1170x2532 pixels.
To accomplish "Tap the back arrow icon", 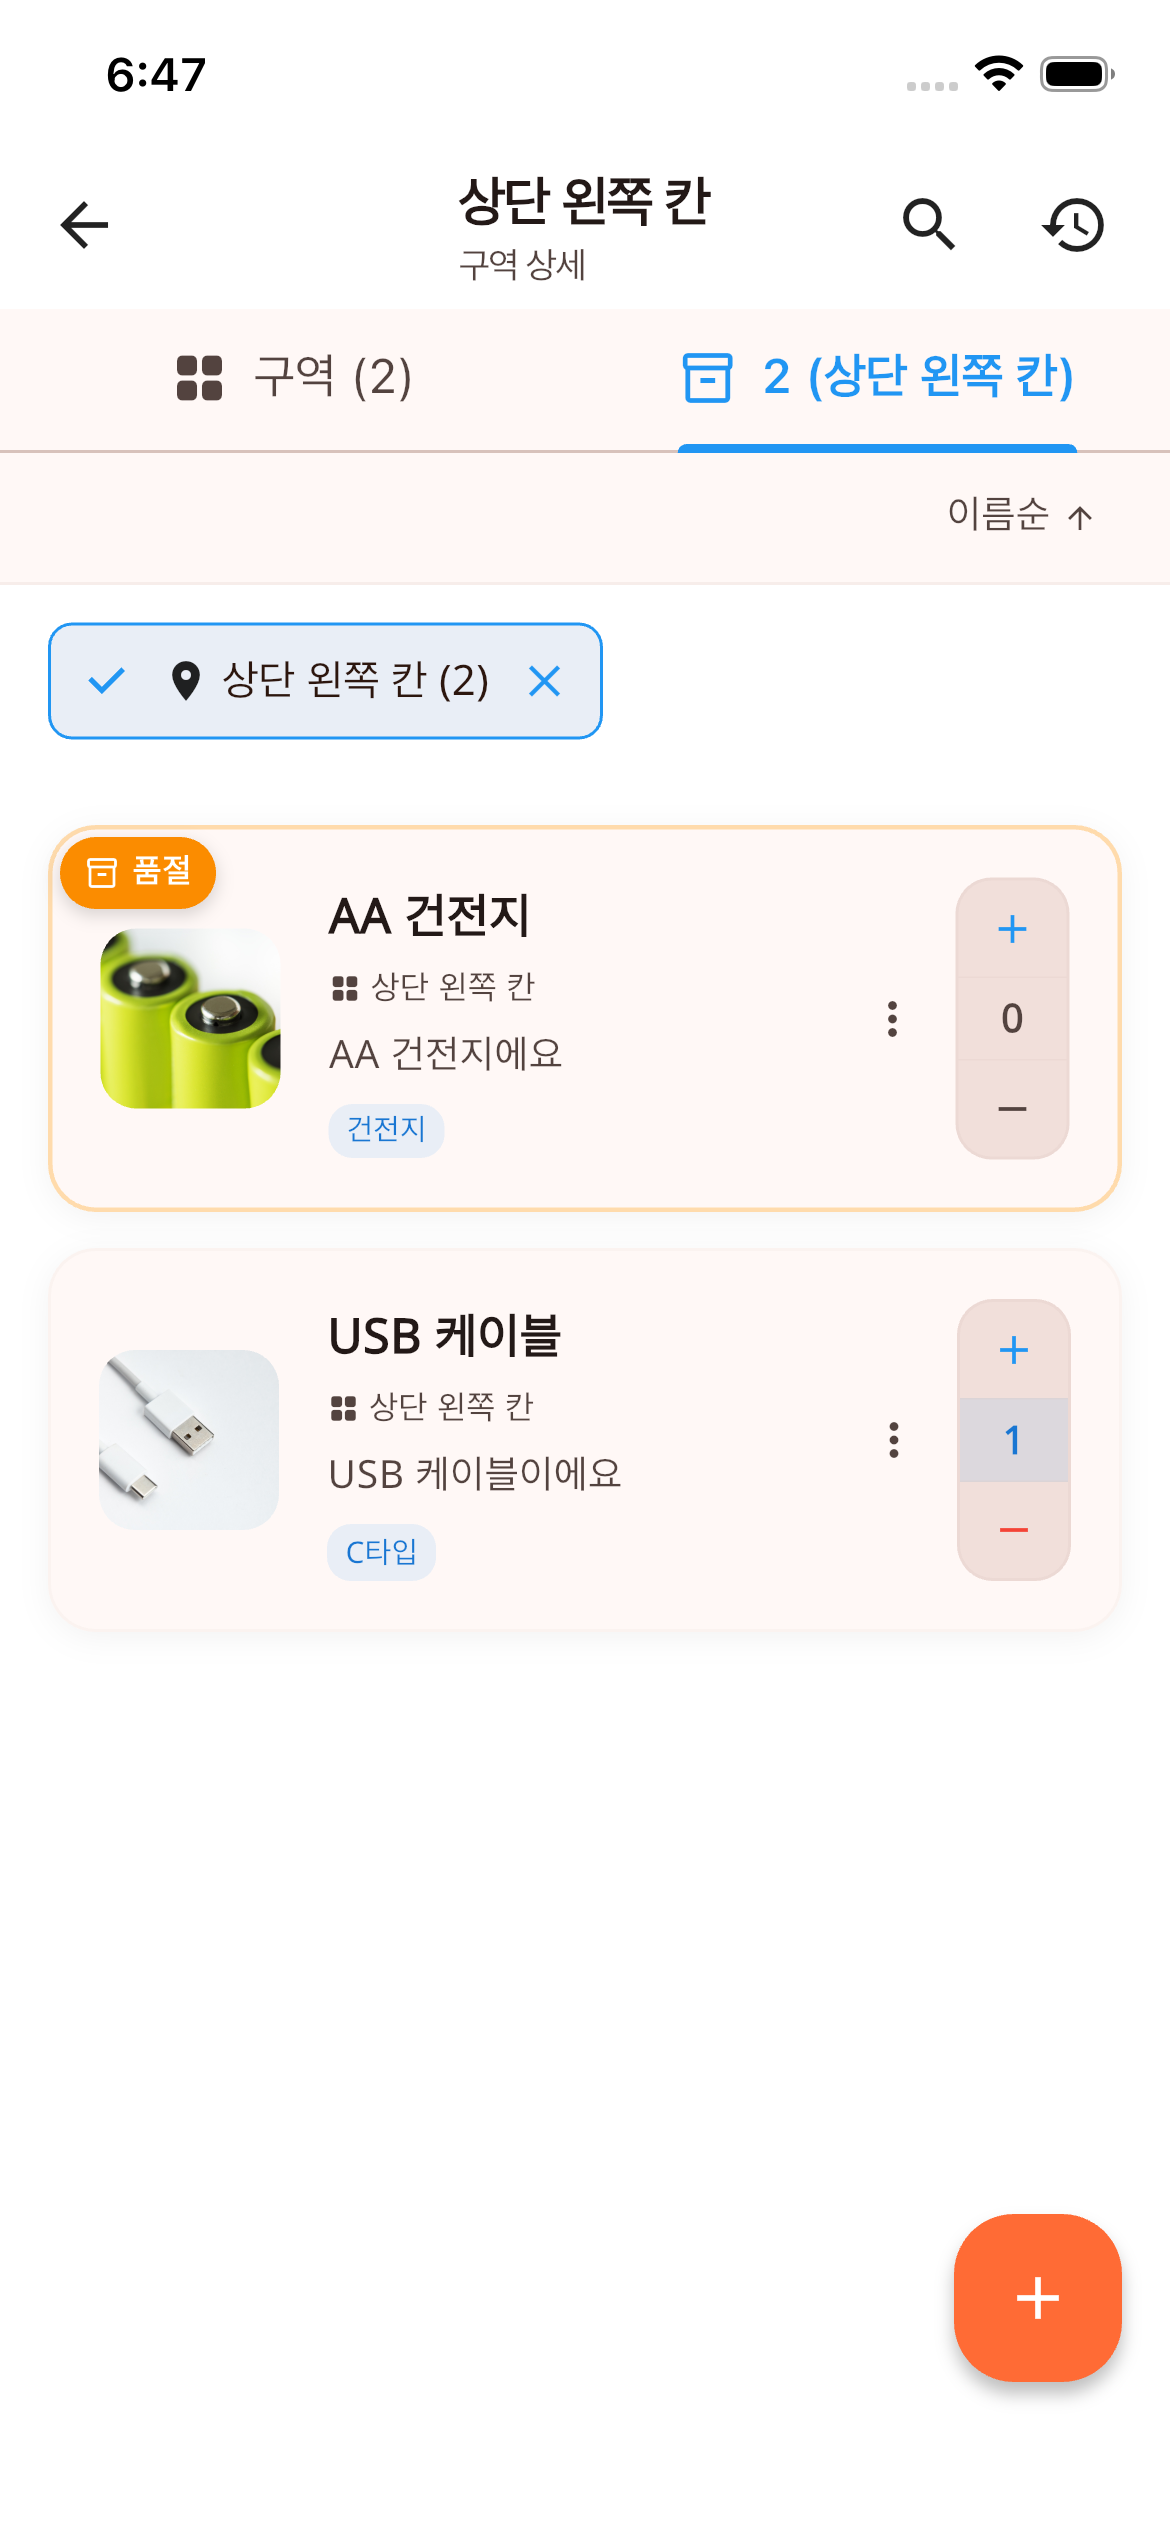I will [85, 224].
